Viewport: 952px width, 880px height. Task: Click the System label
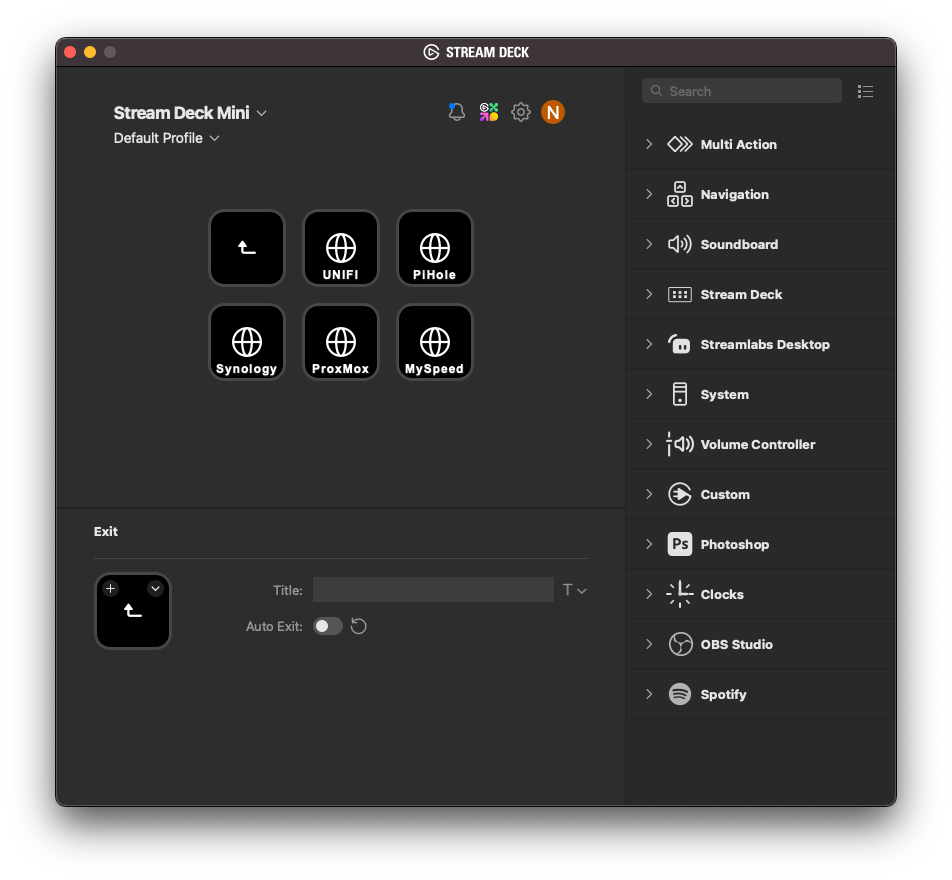[724, 395]
